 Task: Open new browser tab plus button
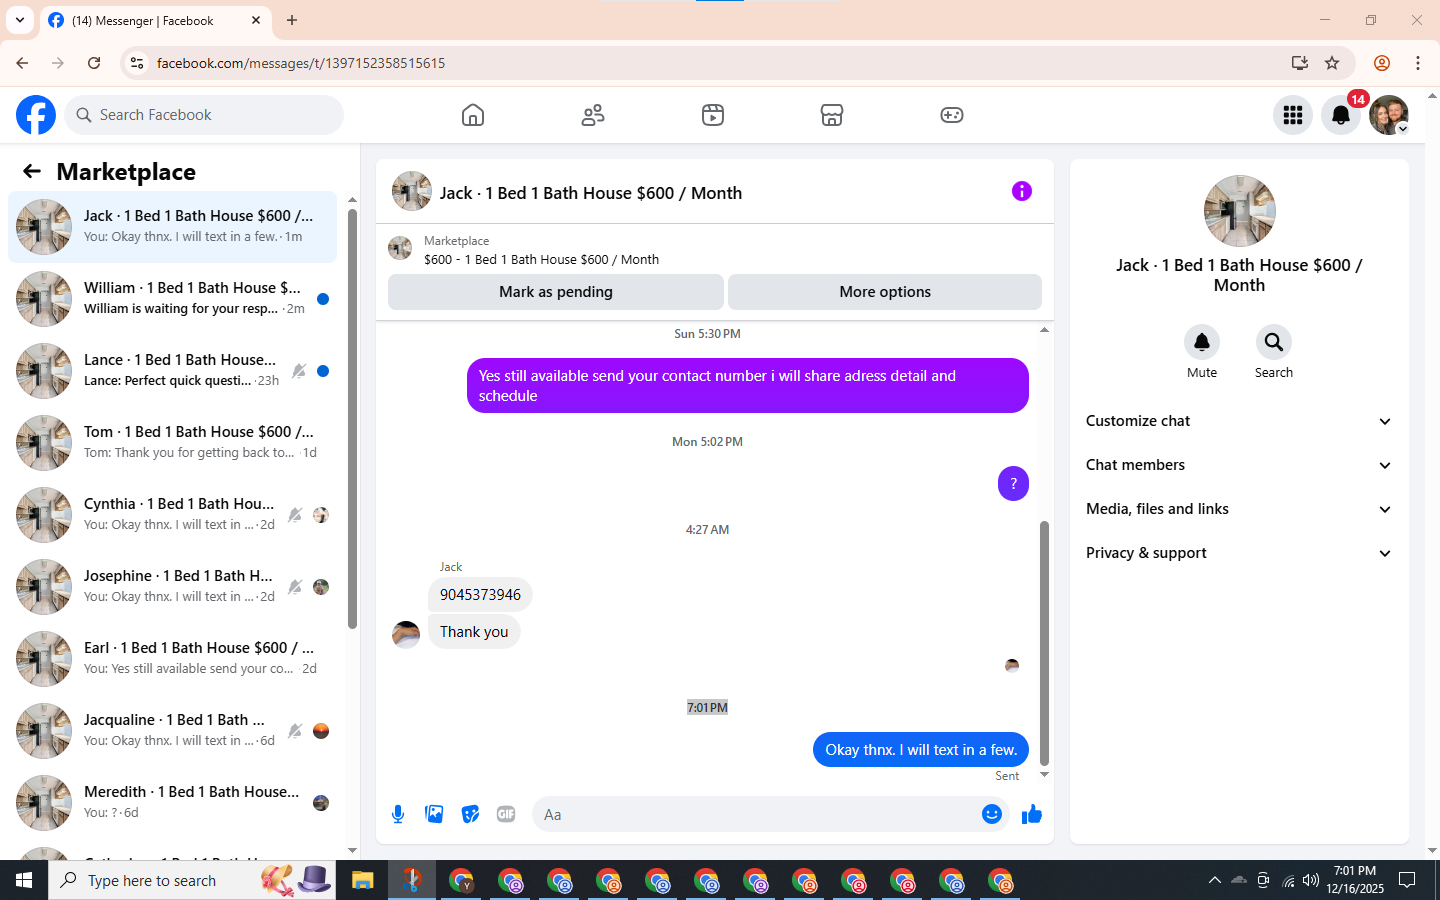(292, 20)
